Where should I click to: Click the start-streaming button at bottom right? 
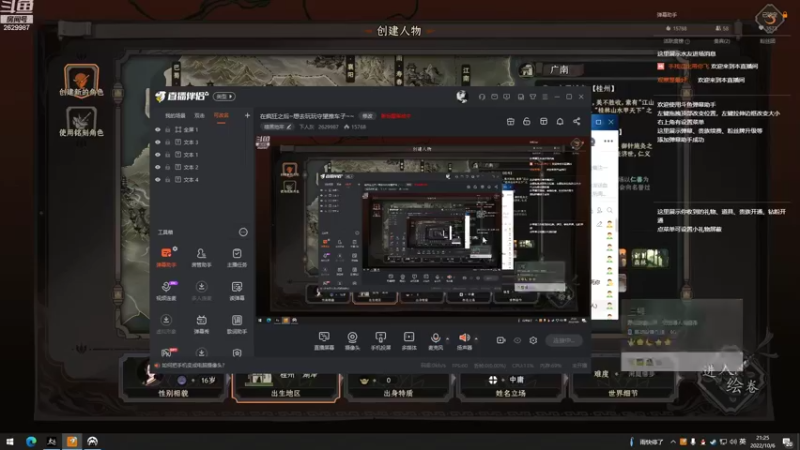coord(564,340)
